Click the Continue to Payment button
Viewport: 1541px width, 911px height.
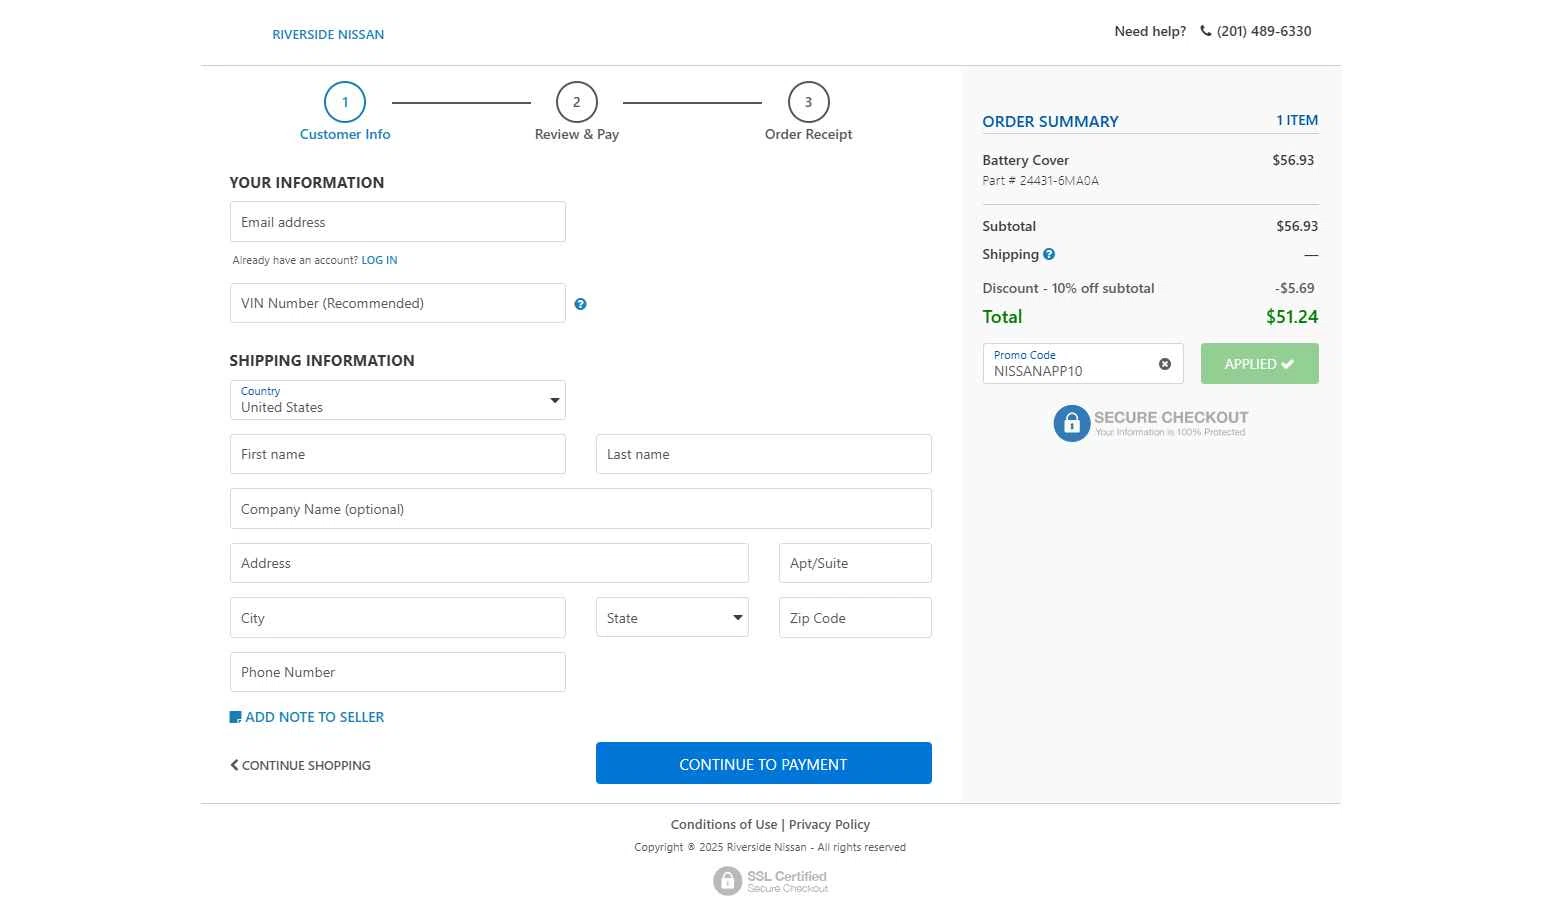[x=764, y=763]
